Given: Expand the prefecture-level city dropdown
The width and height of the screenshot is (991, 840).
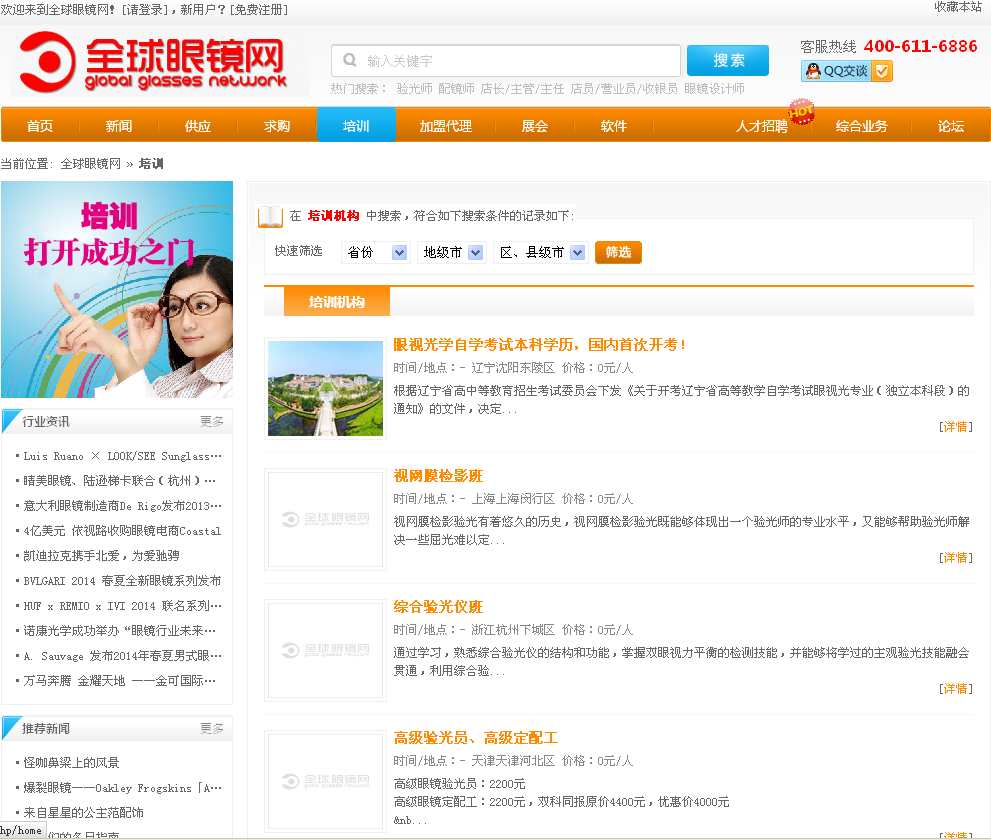Looking at the screenshot, I should click(451, 253).
